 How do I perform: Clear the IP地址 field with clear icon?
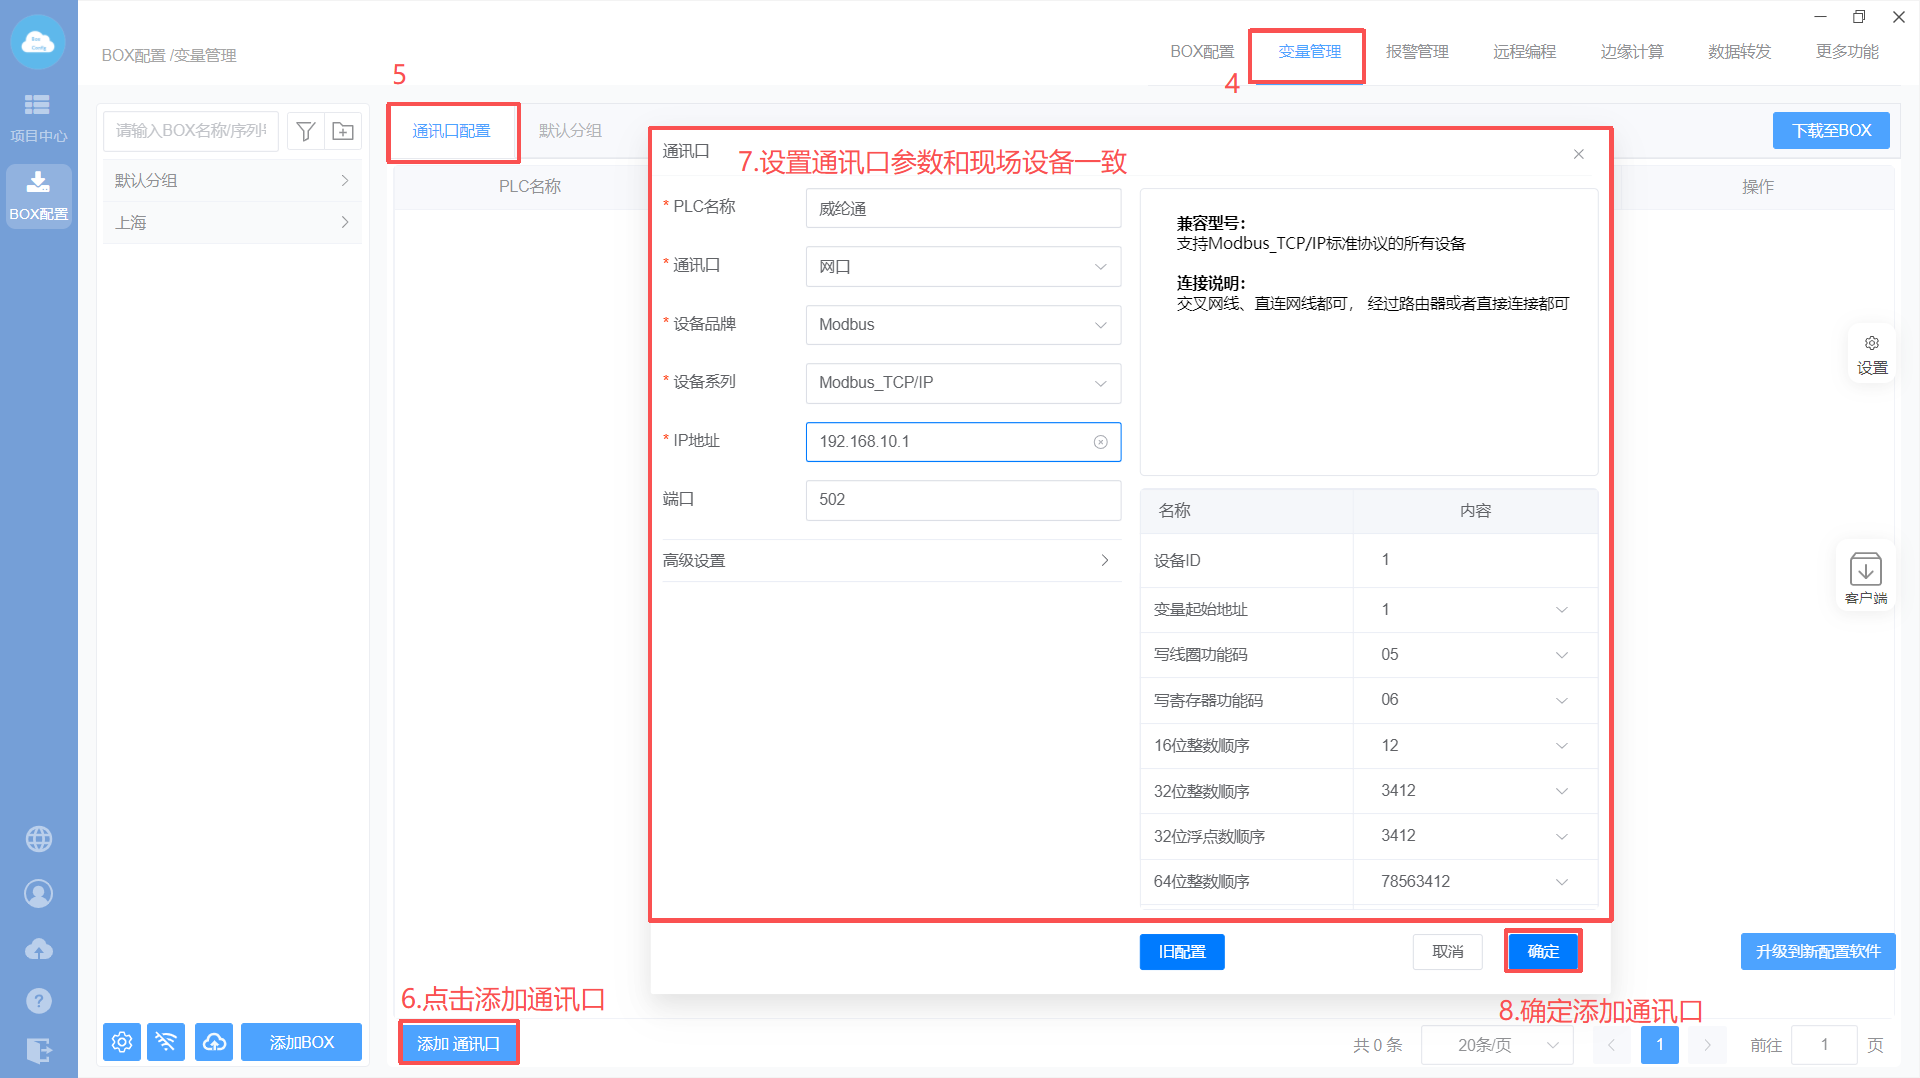1100,442
